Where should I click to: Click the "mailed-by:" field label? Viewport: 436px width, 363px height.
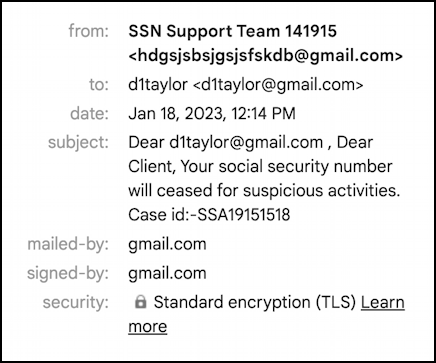[68, 245]
